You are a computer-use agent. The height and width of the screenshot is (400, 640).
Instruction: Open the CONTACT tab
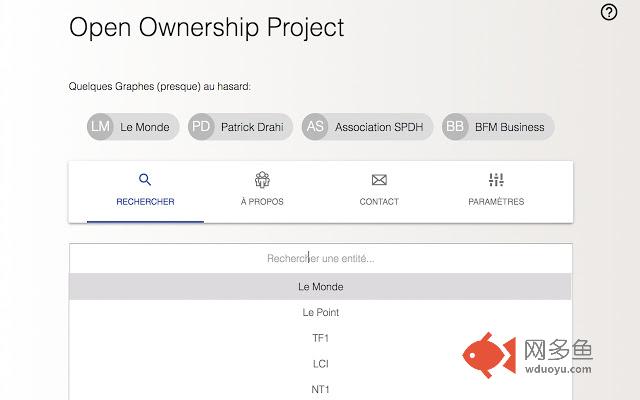point(379,192)
